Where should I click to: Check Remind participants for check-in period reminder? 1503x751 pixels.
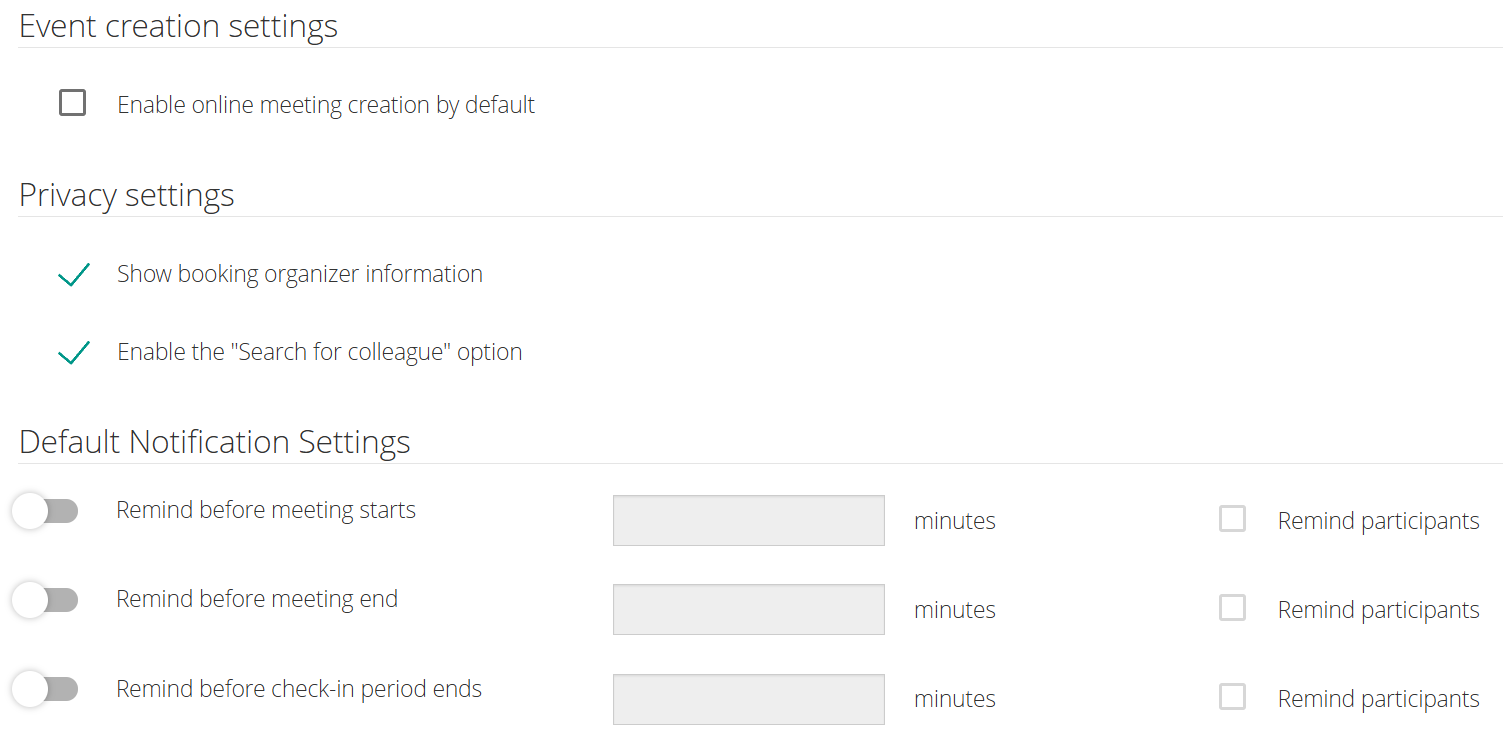(x=1232, y=696)
